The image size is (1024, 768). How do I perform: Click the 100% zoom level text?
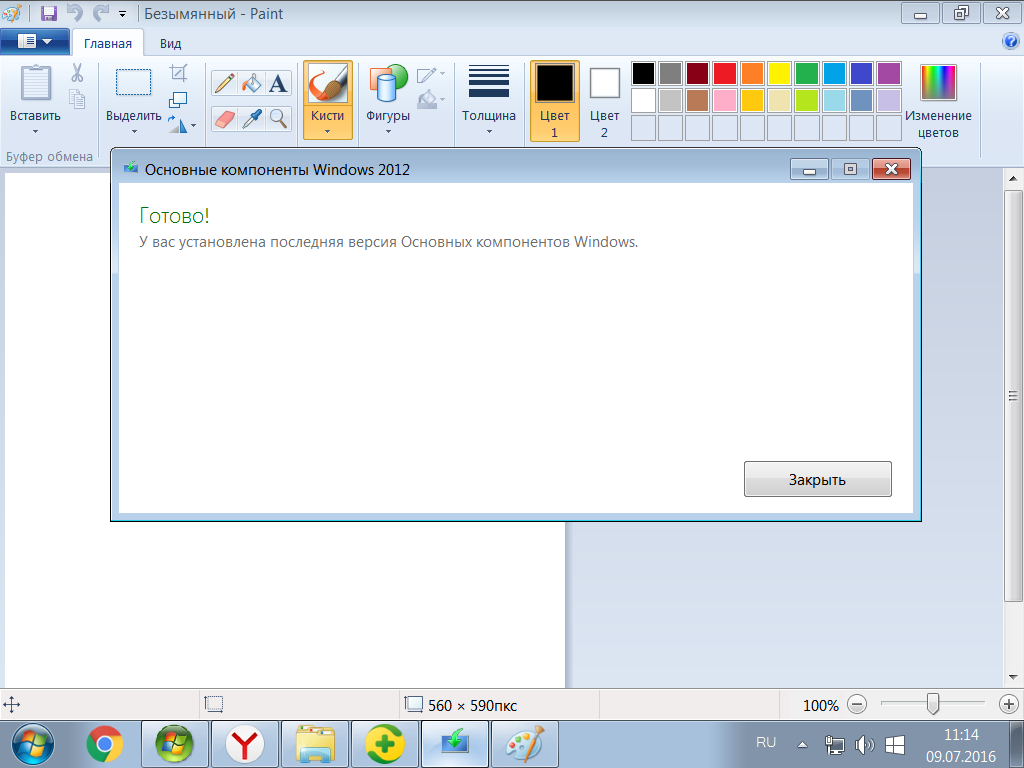click(820, 705)
